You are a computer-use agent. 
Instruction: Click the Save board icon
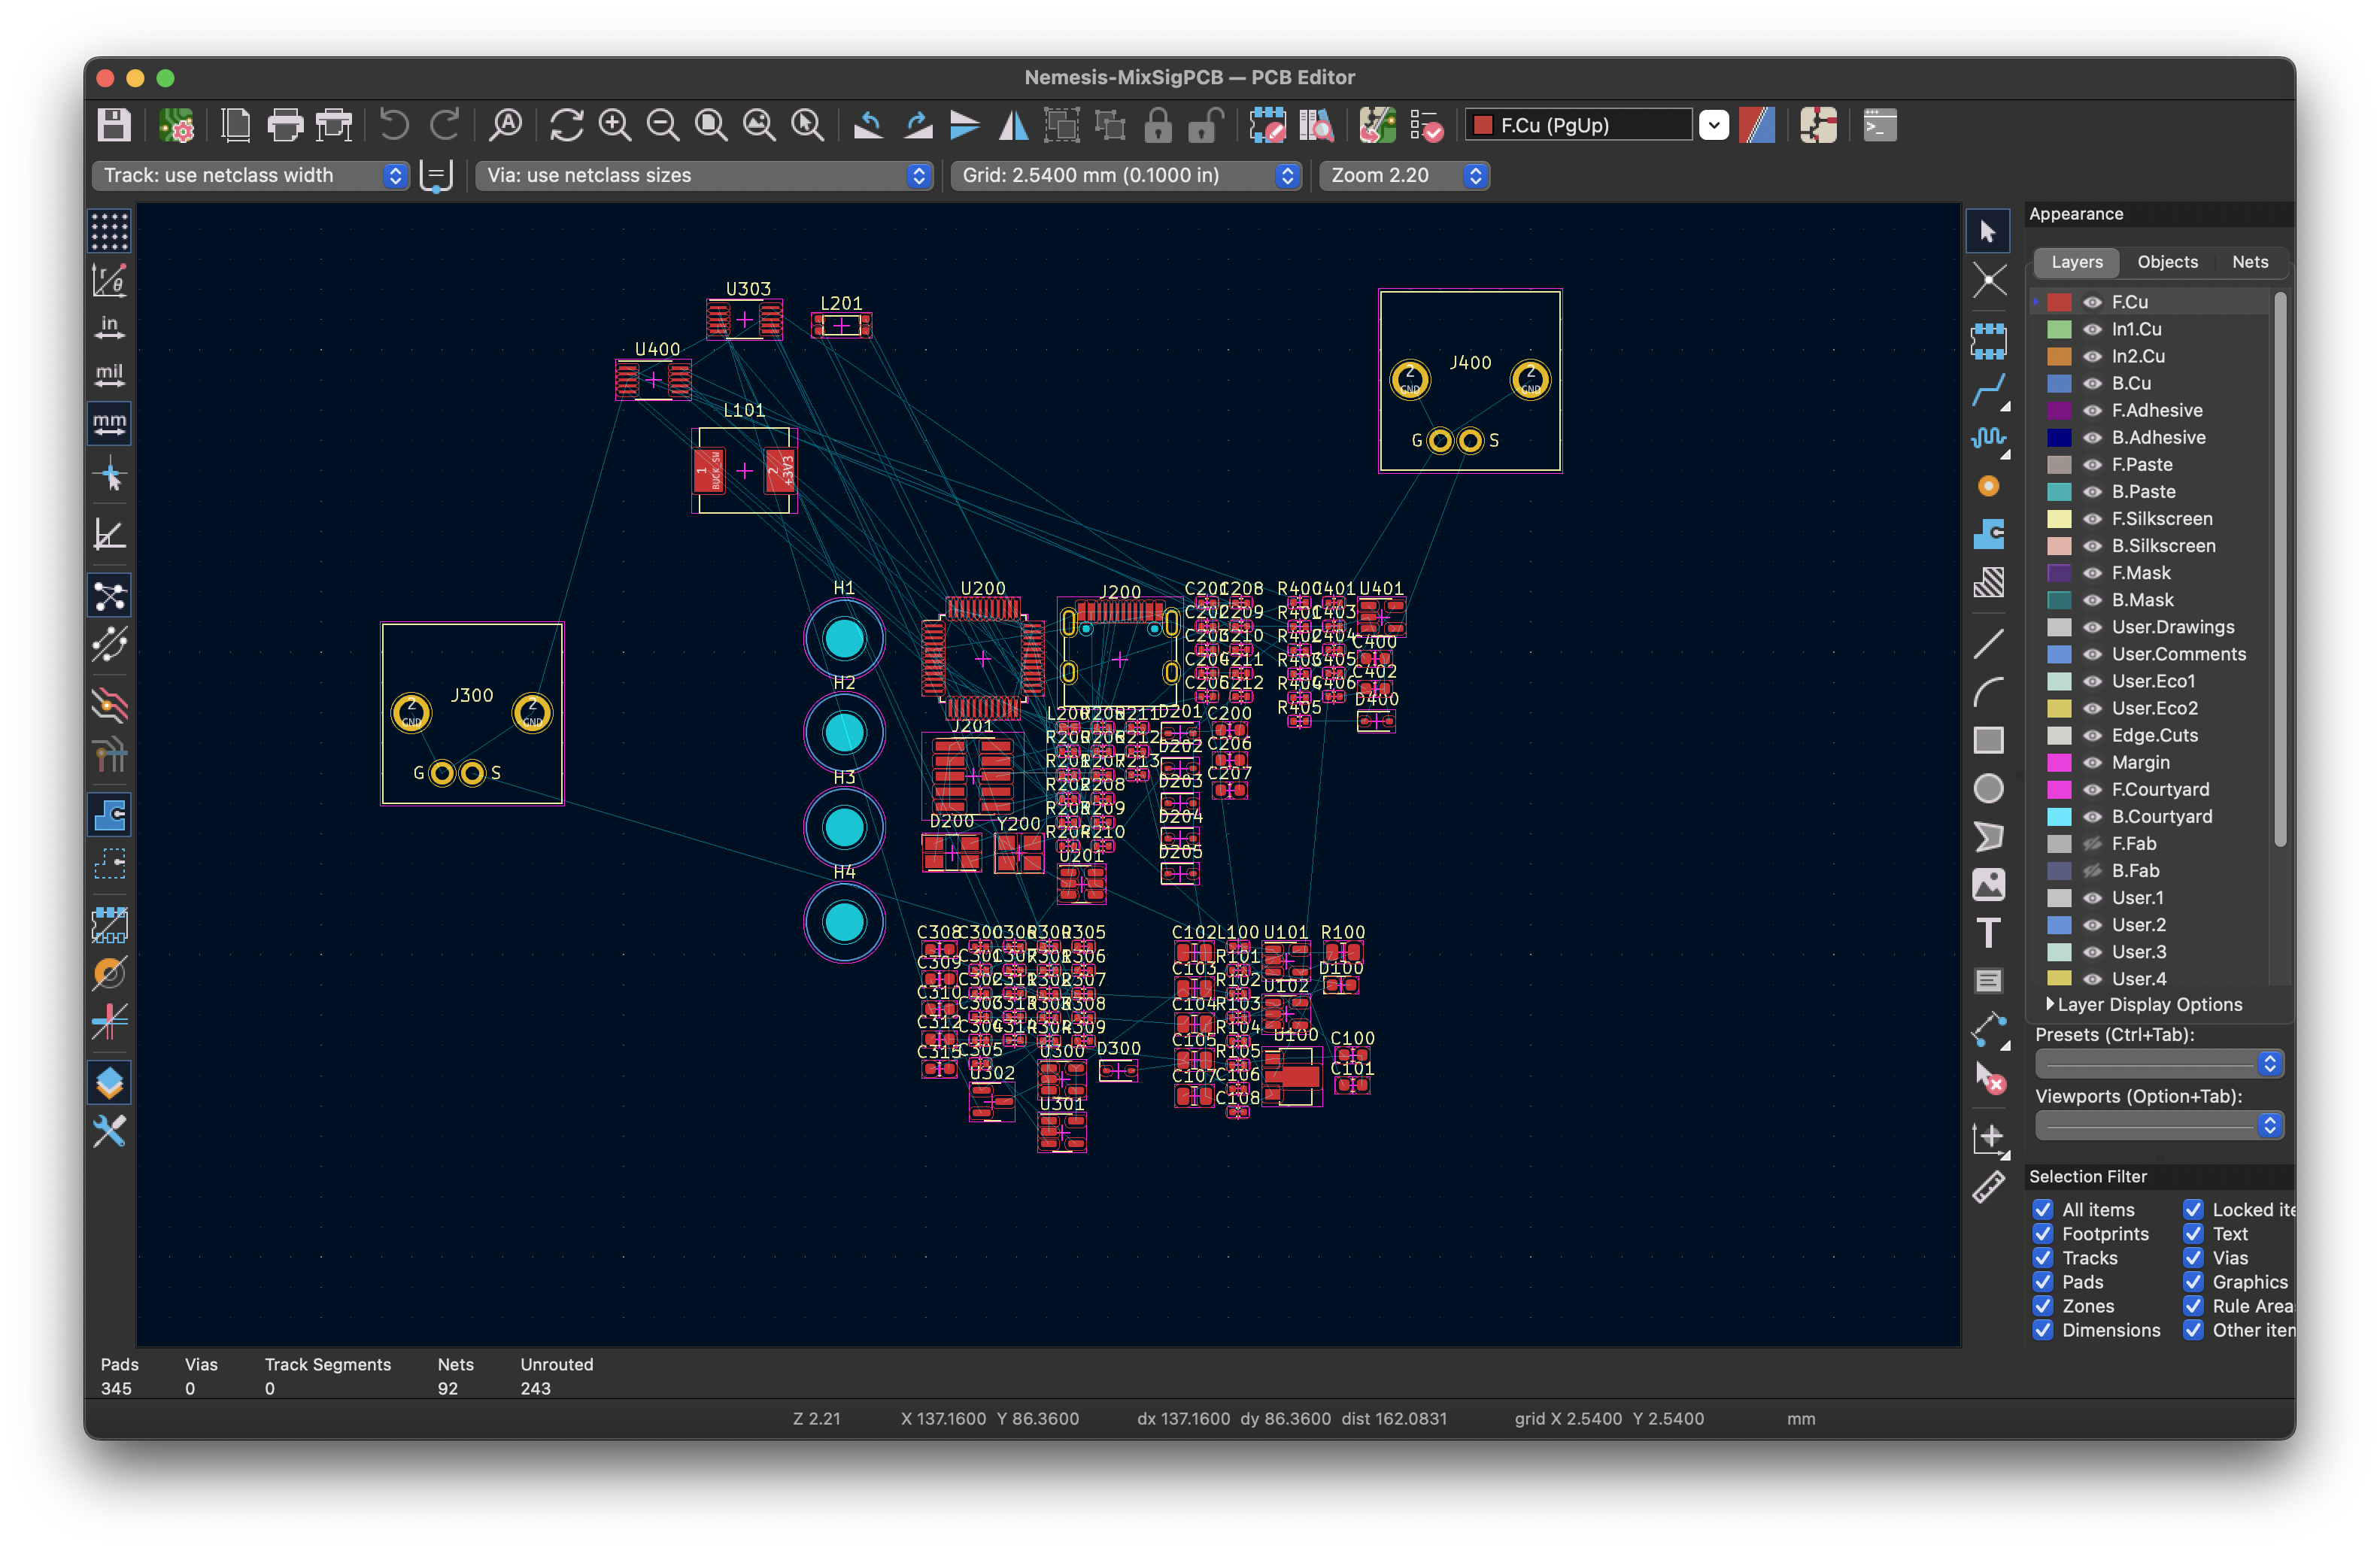pos(114,125)
